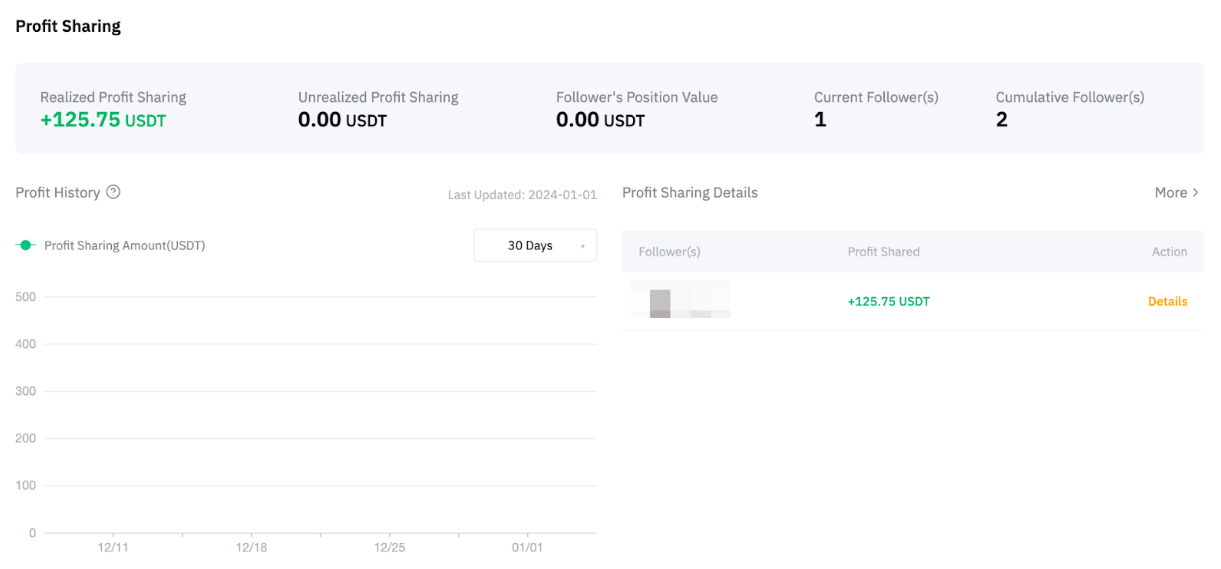
Task: Click the Action column header
Action: (x=1169, y=252)
